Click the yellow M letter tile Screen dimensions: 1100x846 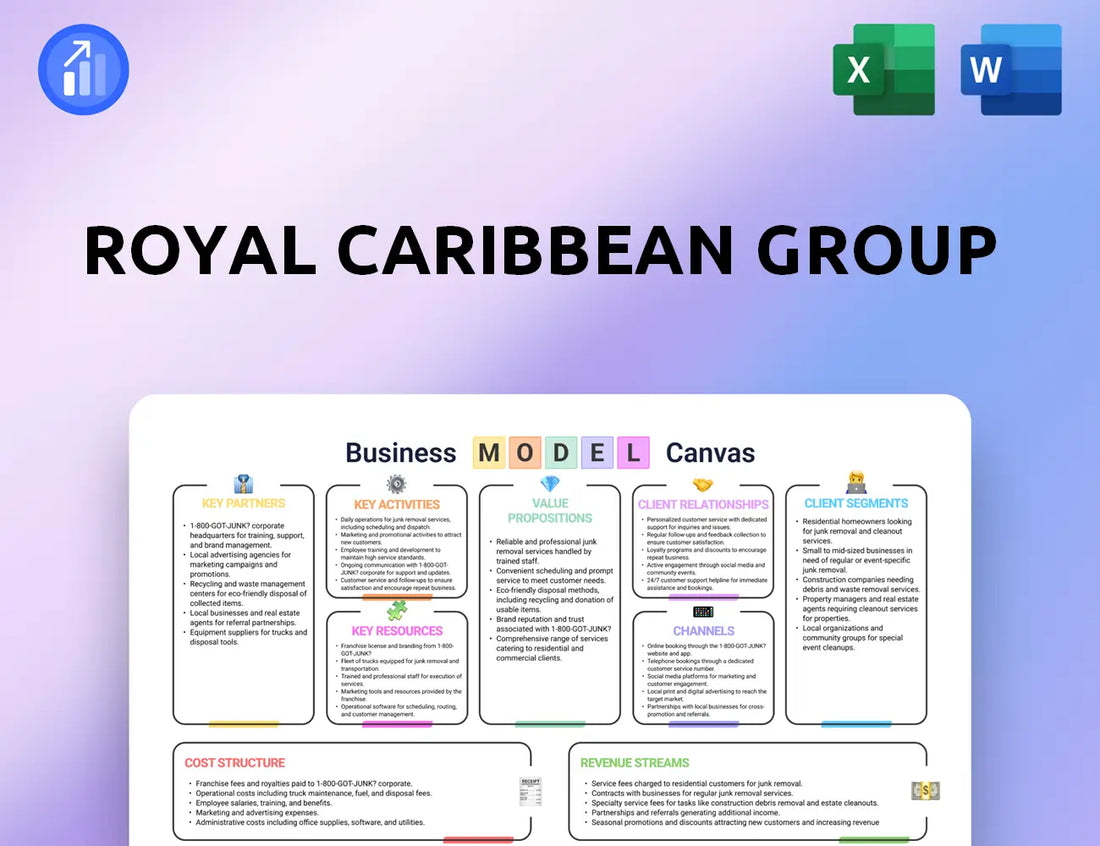tap(489, 452)
